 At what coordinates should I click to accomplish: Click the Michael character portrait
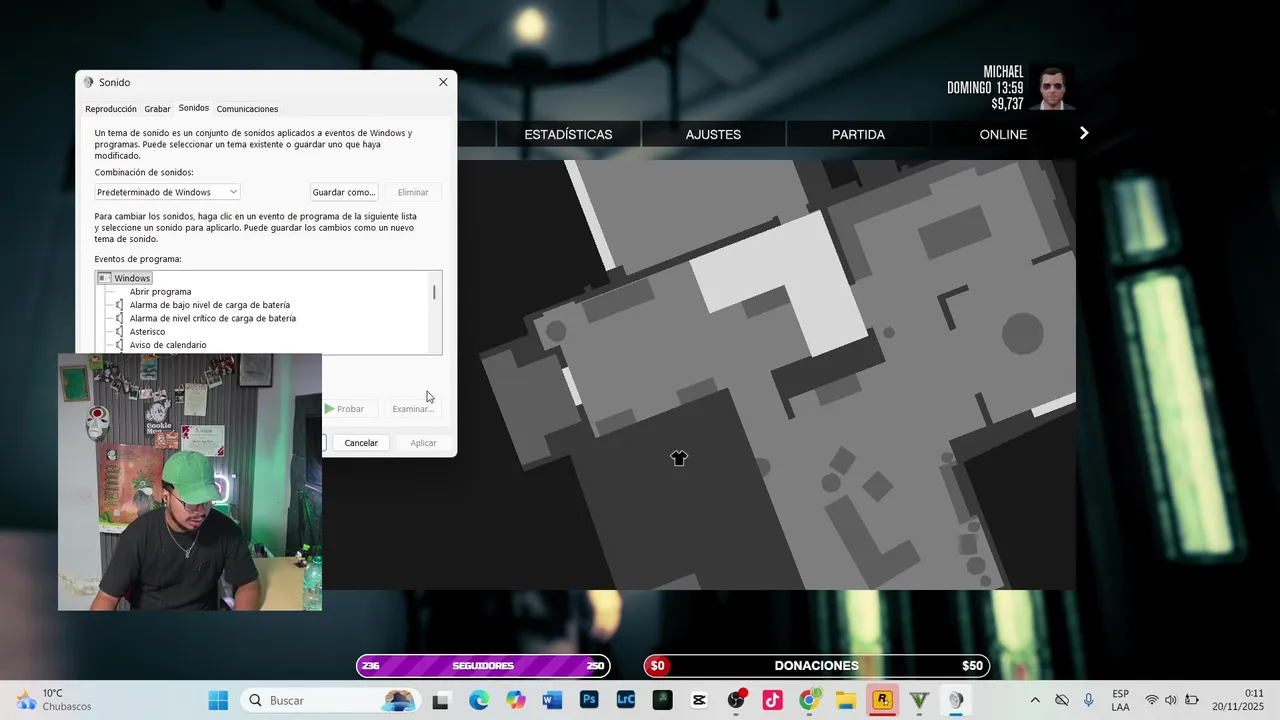tap(1050, 88)
